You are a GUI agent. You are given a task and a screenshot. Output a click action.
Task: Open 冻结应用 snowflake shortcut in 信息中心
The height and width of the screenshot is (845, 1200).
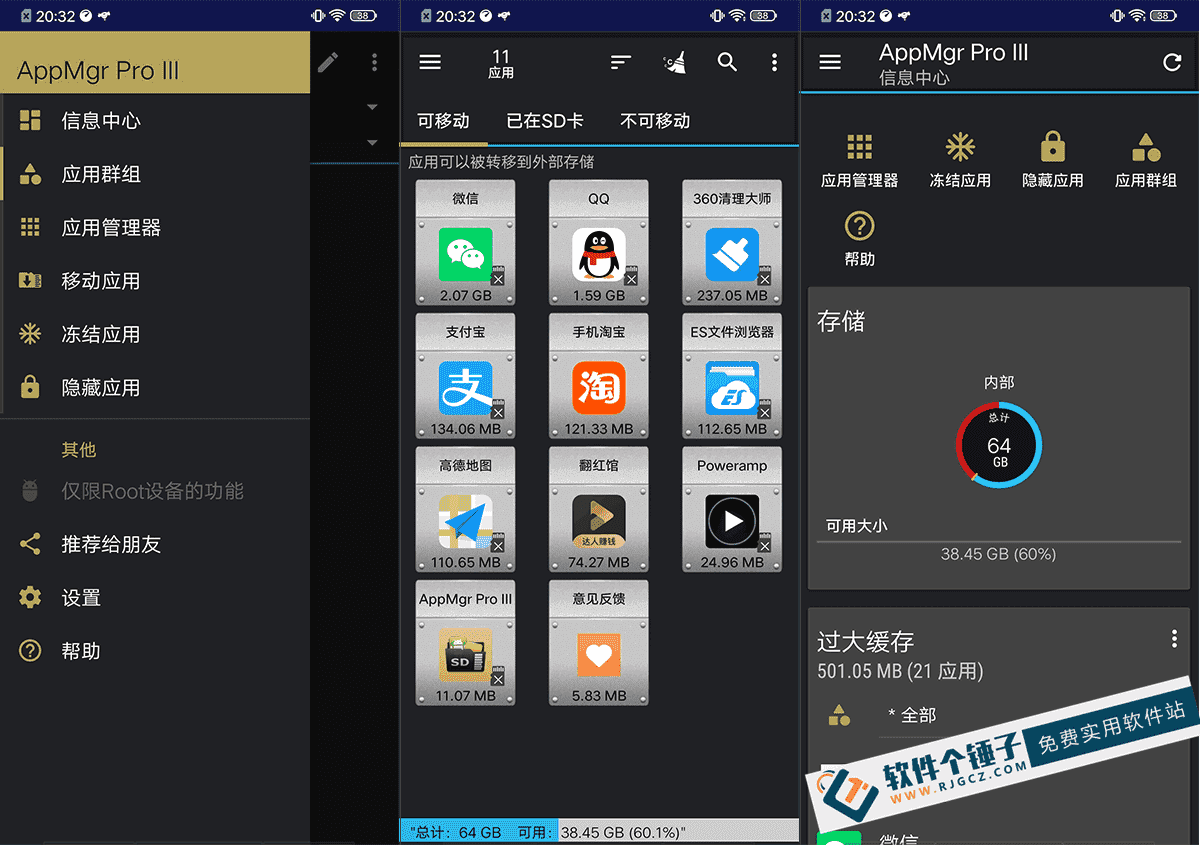tap(960, 160)
